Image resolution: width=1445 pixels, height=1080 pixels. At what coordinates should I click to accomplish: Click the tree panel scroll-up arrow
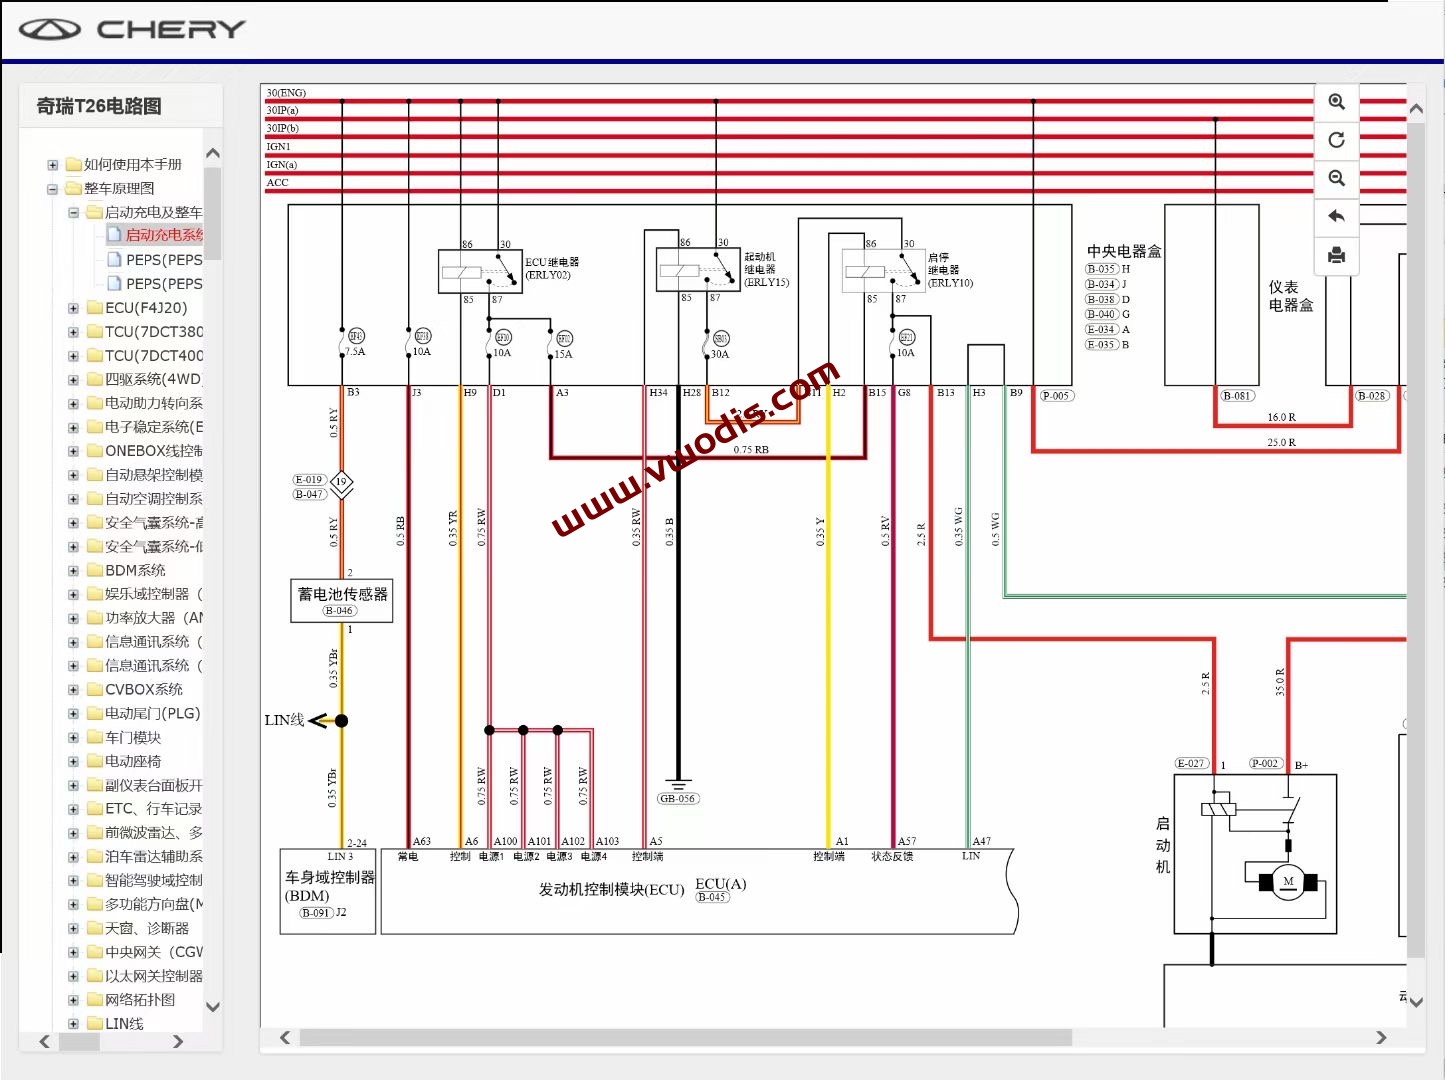212,153
